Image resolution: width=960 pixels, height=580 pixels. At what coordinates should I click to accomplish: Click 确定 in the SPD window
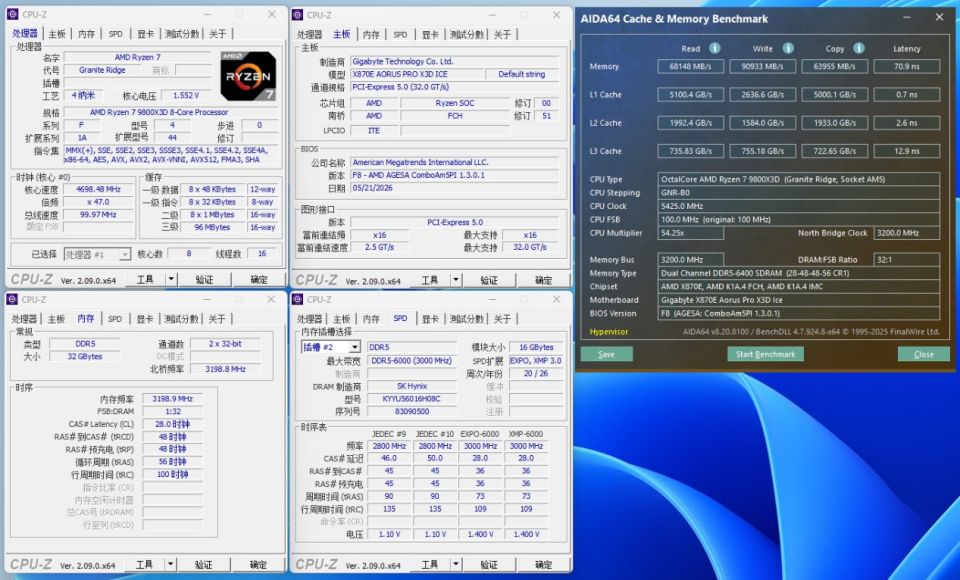click(x=544, y=564)
